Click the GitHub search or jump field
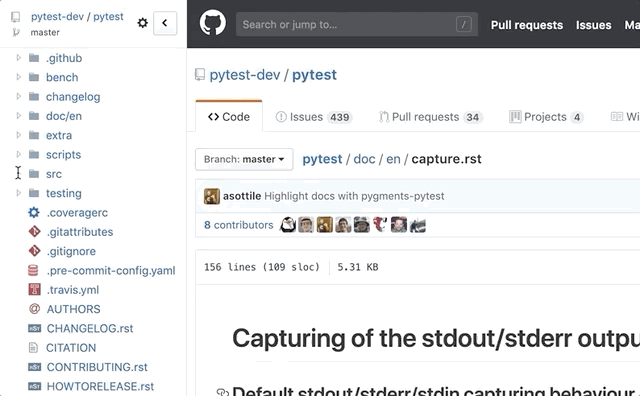This screenshot has width=640, height=396. tap(357, 24)
